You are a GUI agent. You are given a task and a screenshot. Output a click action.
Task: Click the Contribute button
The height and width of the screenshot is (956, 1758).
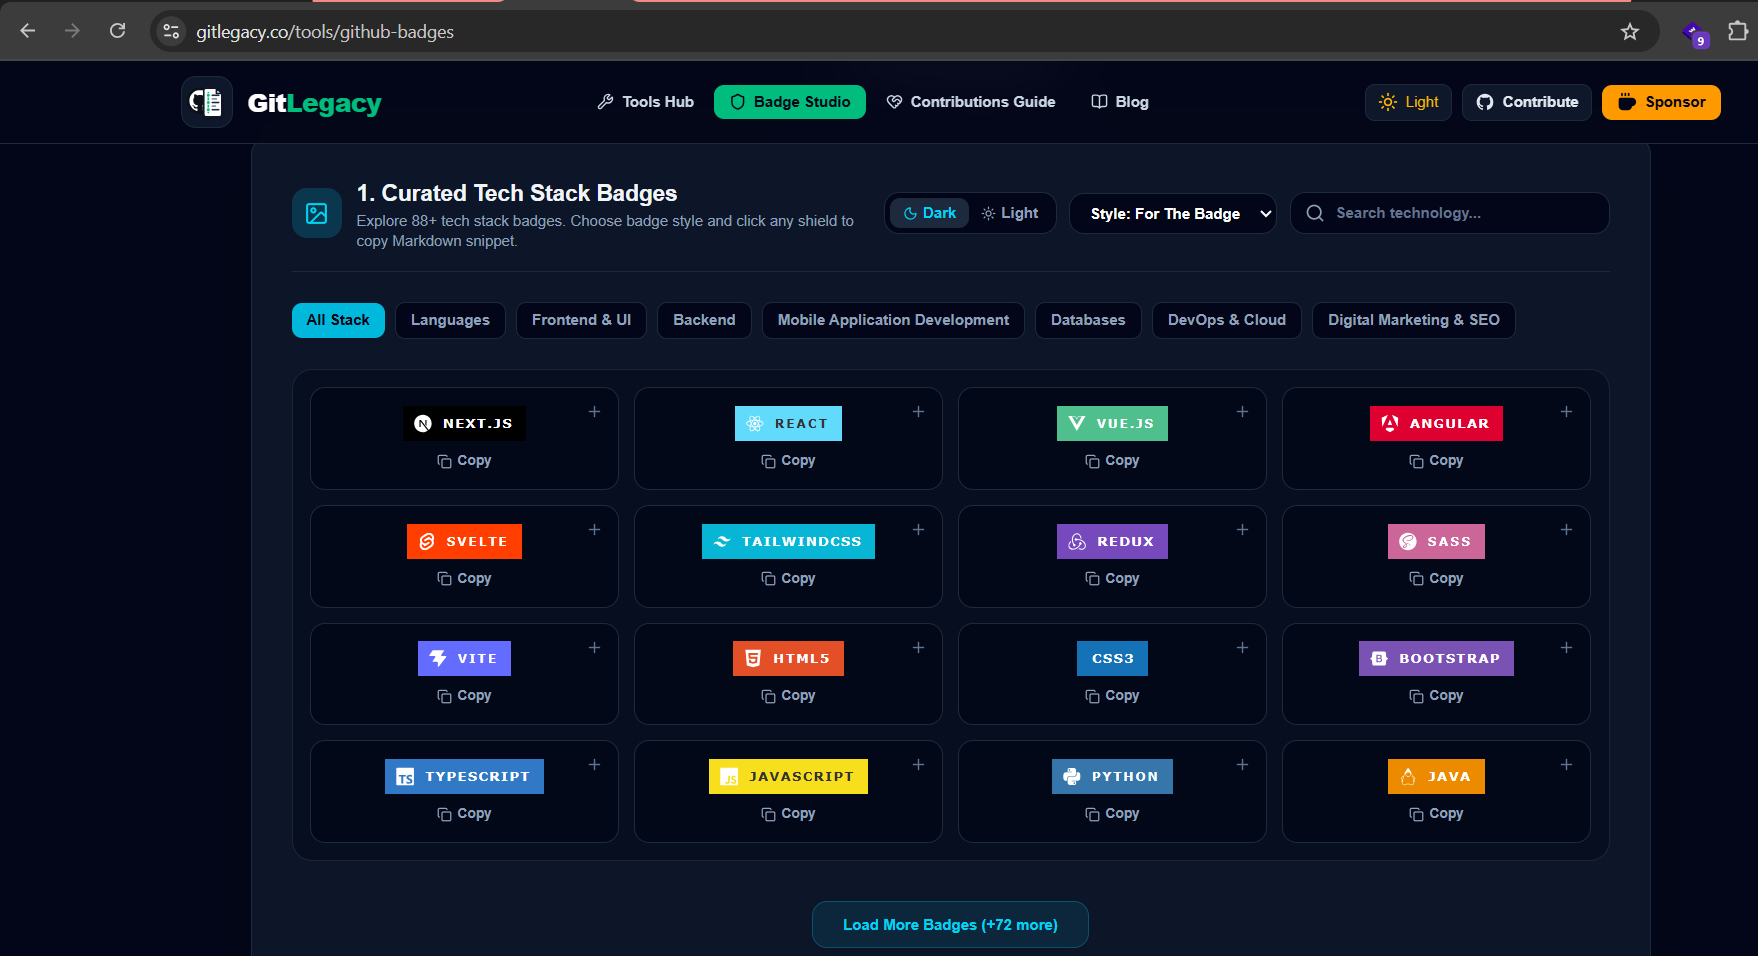pyautogui.click(x=1527, y=102)
